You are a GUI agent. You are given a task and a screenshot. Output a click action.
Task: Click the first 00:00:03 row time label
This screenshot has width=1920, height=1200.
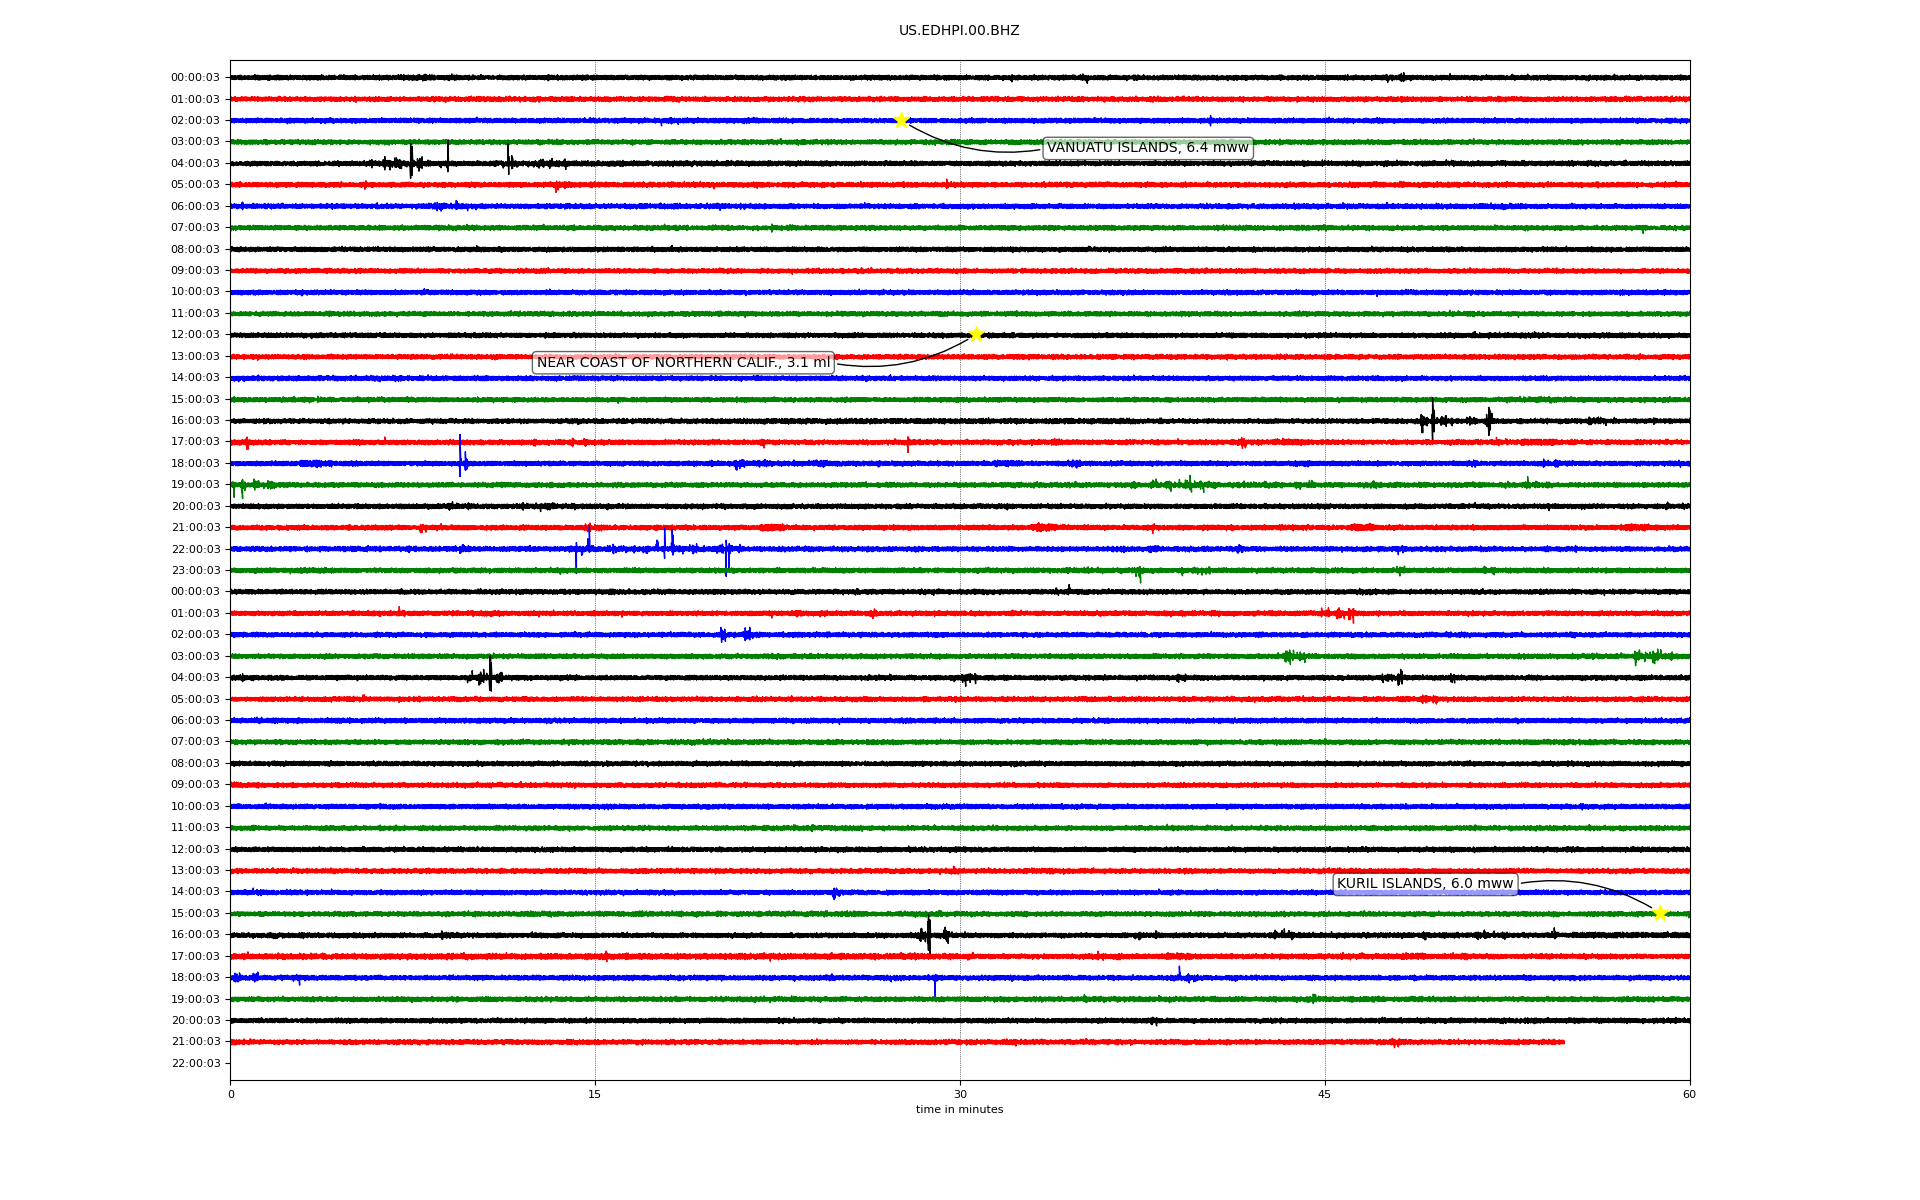pos(195,78)
